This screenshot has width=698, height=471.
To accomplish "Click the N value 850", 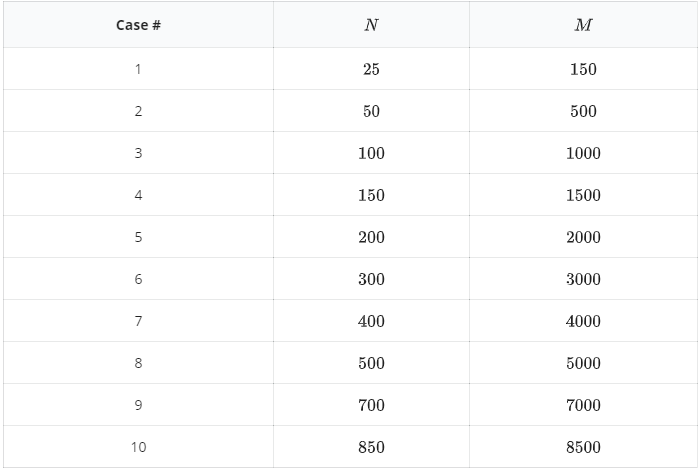I will [x=371, y=447].
